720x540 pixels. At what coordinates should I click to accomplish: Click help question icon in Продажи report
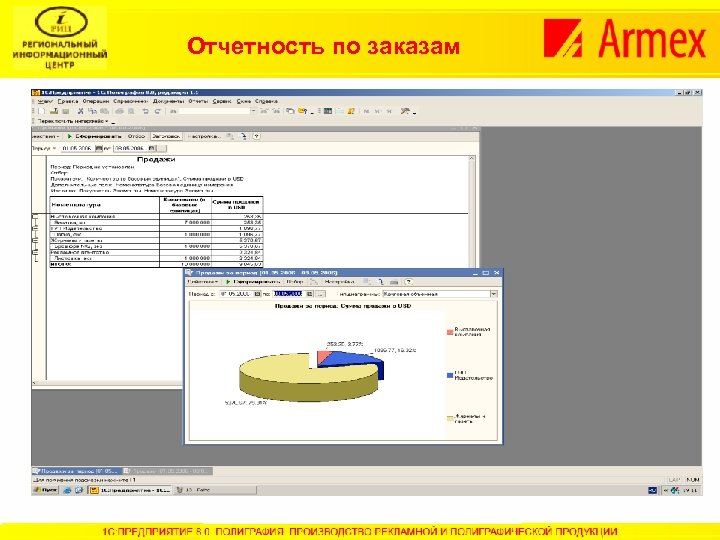(x=257, y=136)
